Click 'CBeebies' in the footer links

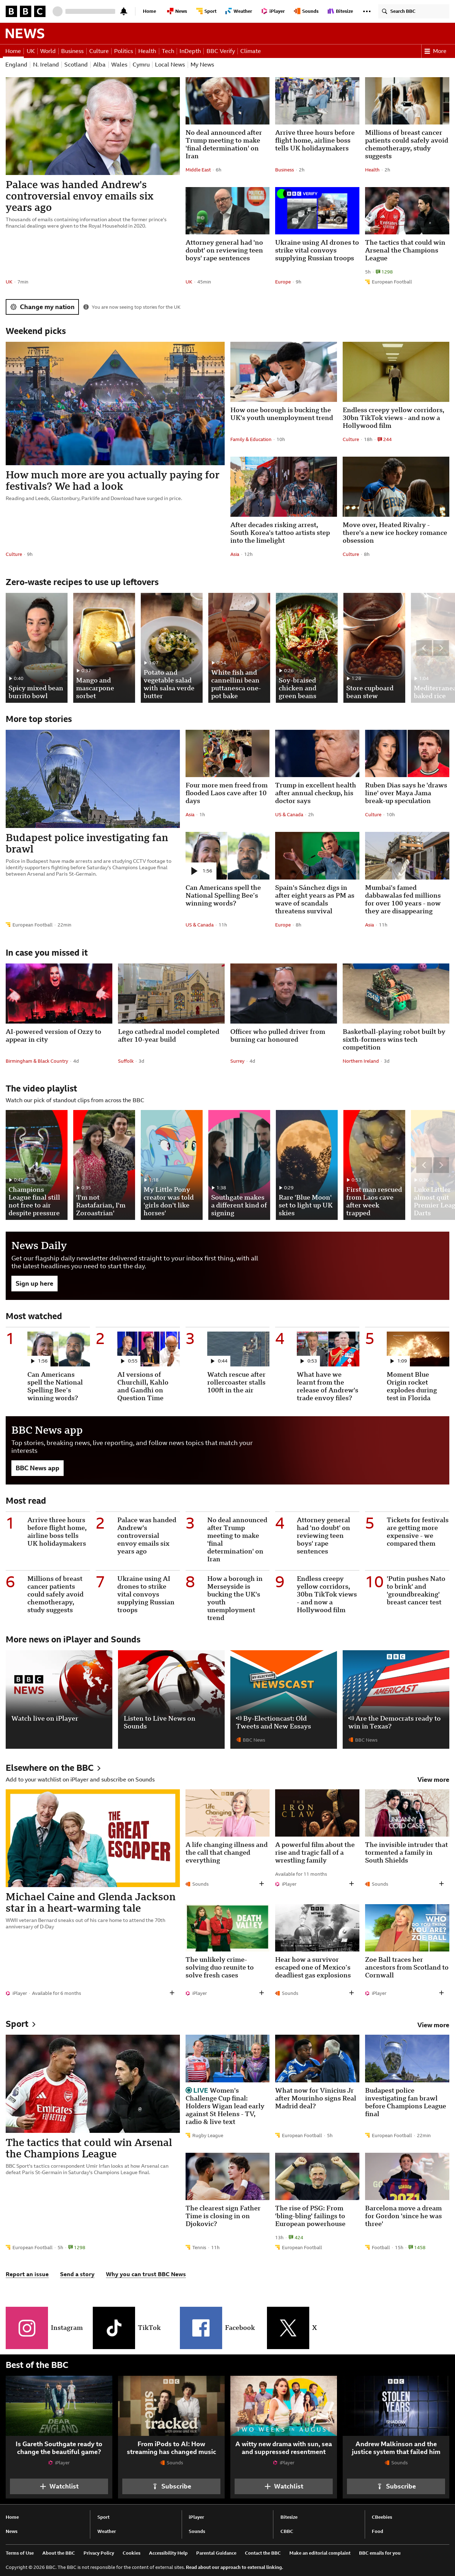[382, 2517]
